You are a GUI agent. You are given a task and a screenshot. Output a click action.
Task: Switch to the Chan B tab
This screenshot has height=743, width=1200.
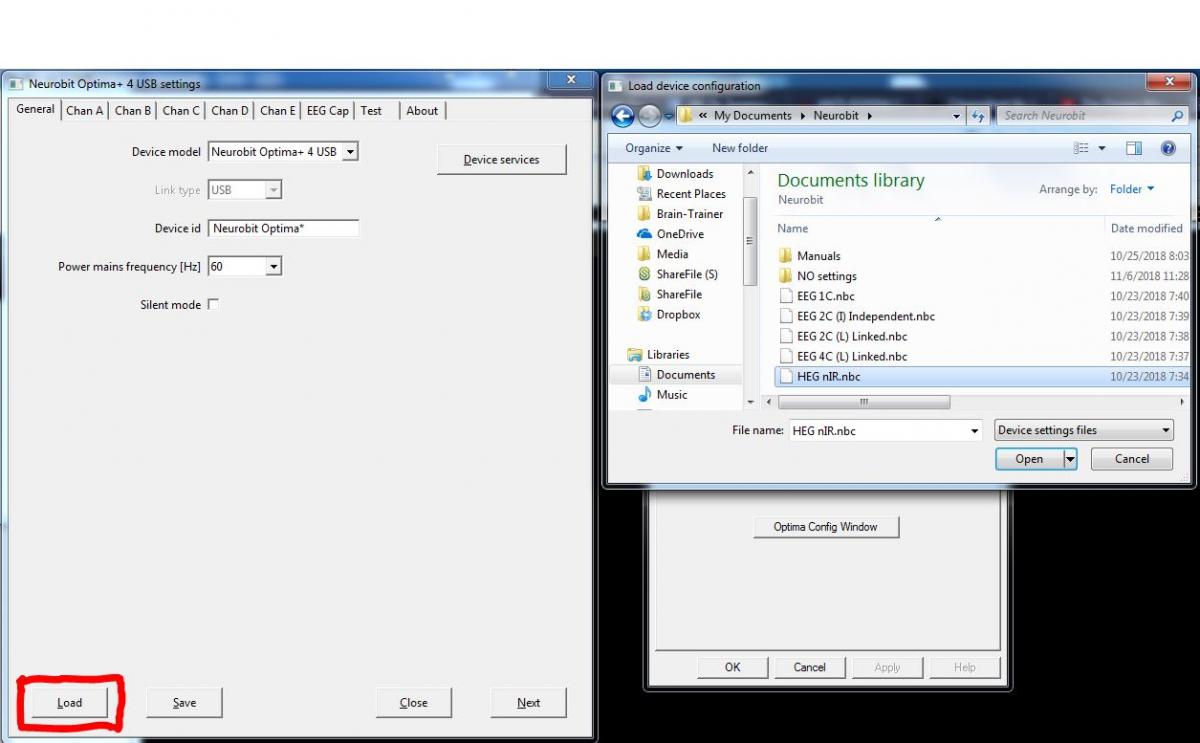133,111
